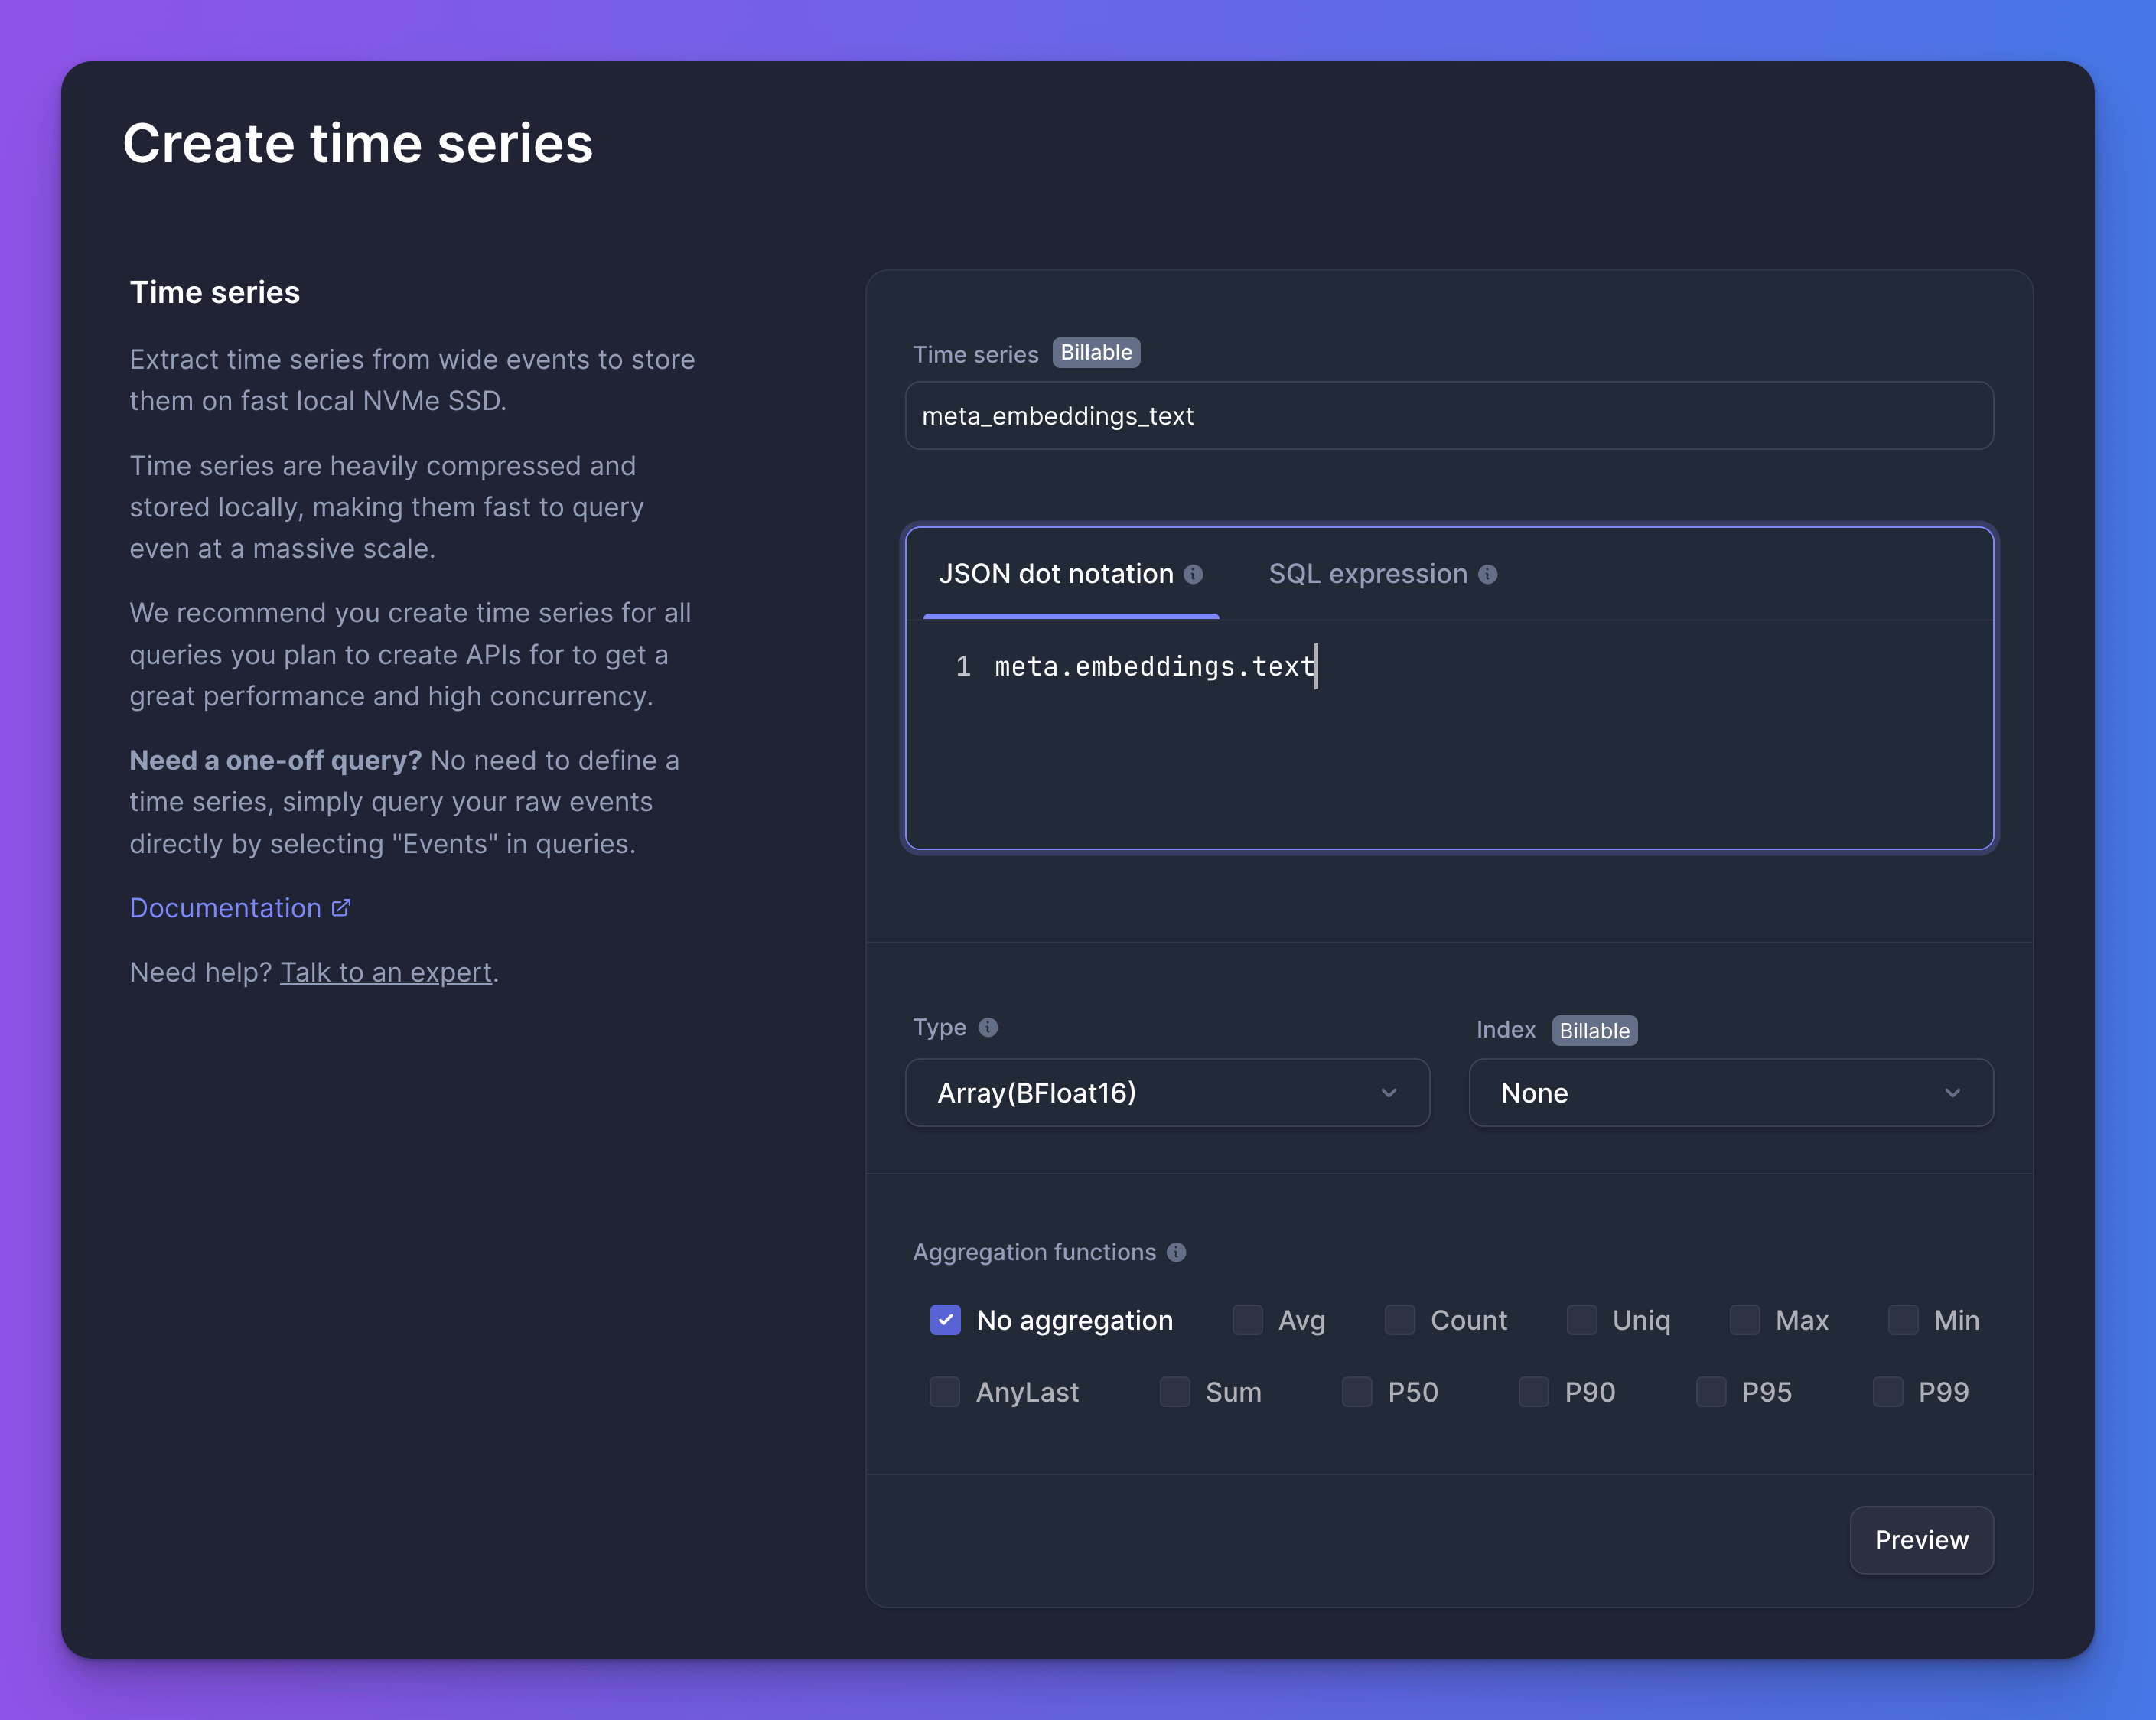Viewport: 2156px width, 1720px height.
Task: Click the info icon next to Type
Action: (988, 1027)
